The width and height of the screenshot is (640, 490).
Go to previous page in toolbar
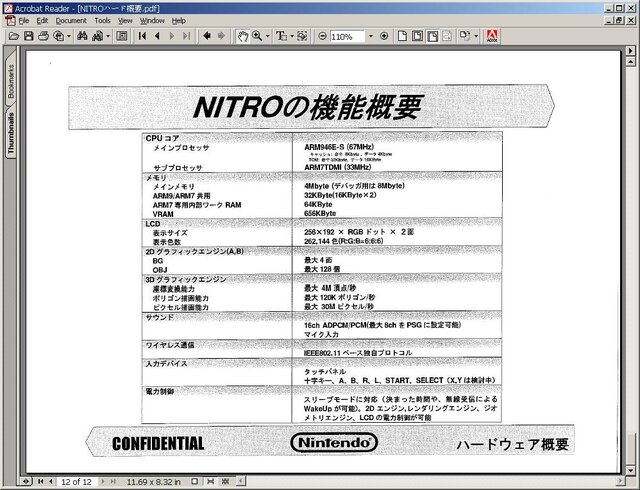pyautogui.click(x=158, y=36)
